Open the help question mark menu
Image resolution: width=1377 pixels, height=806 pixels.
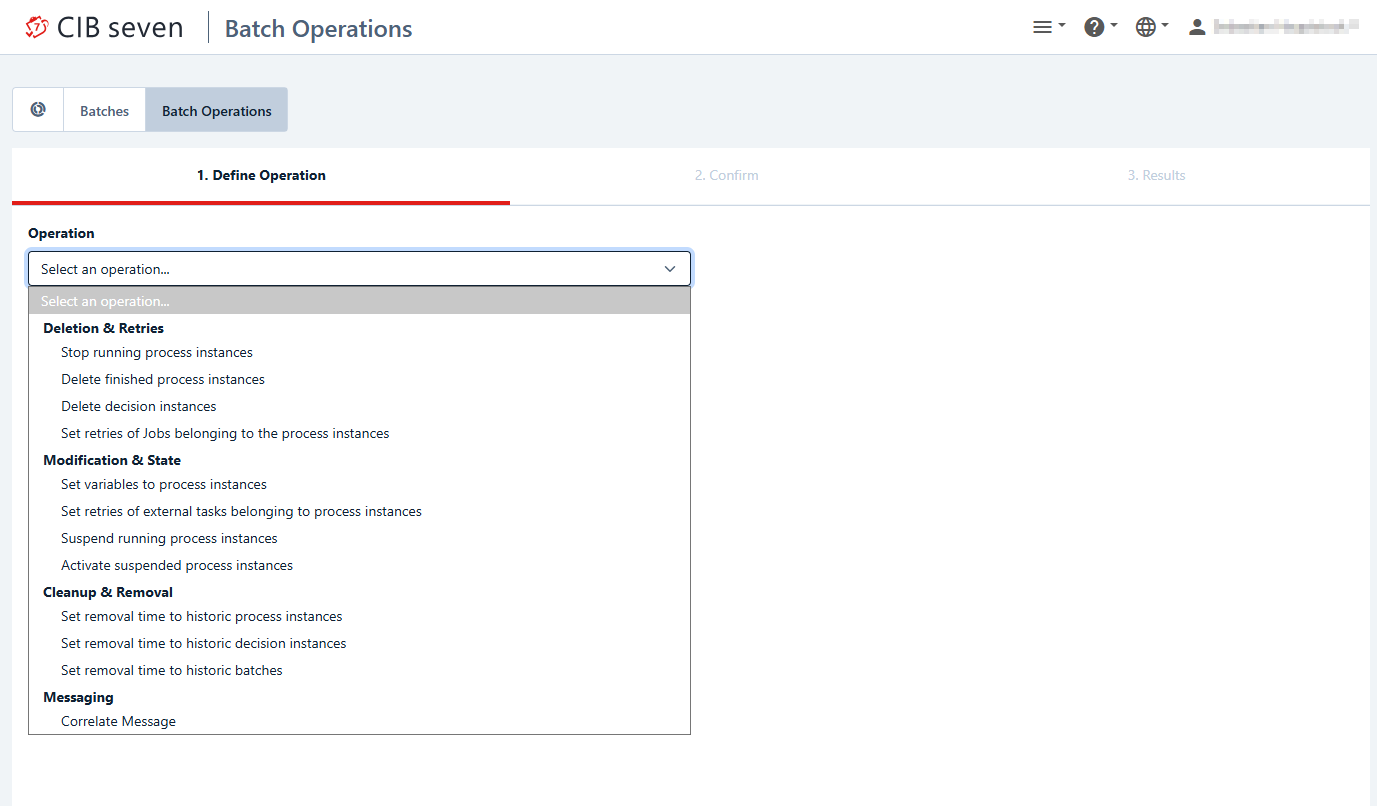coord(1100,28)
